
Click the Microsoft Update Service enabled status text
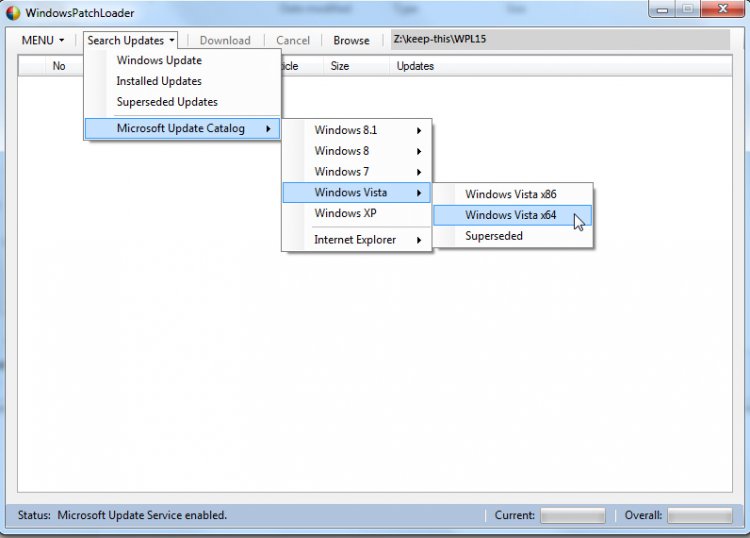point(142,515)
